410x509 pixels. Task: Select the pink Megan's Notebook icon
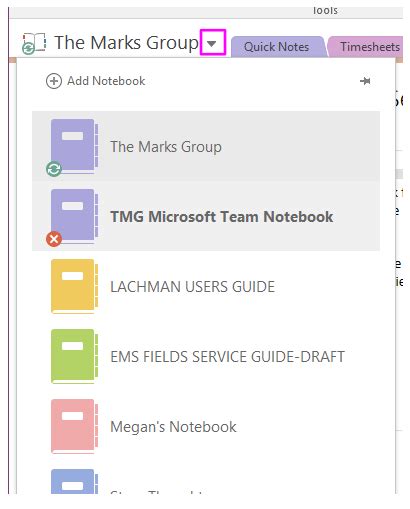75,427
